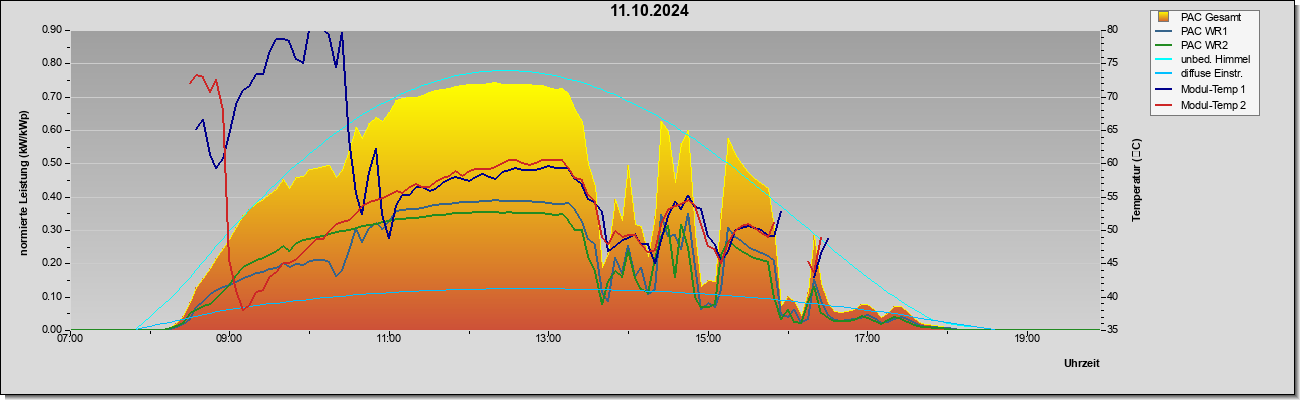
Task: Click the Temperatur axis title
Action: pos(1137,180)
